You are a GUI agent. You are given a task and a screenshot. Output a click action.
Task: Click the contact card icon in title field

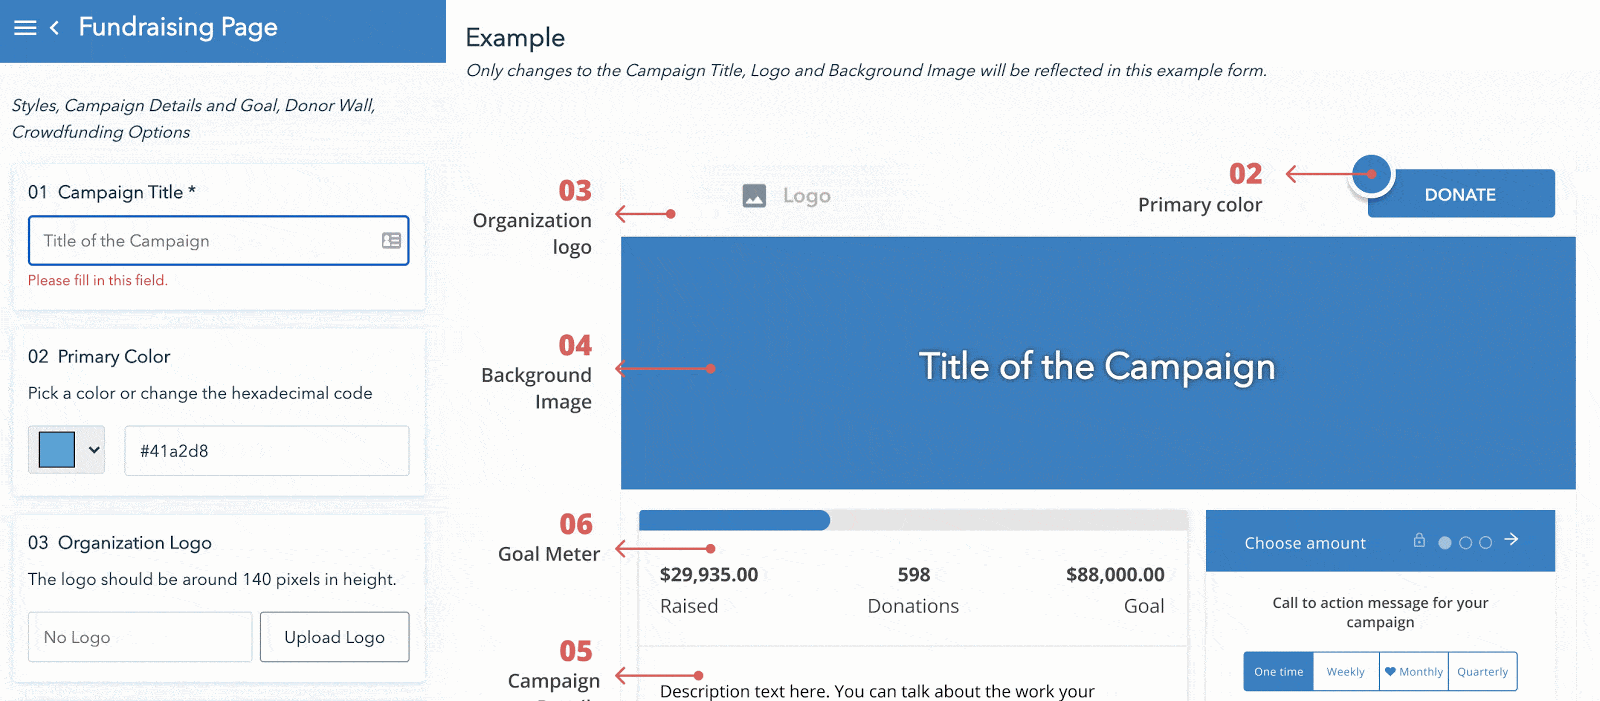tap(391, 241)
